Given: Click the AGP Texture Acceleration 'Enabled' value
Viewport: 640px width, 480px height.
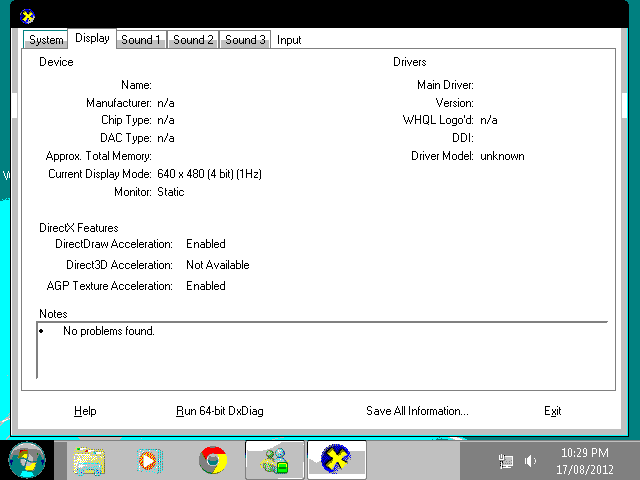Looking at the screenshot, I should tap(206, 286).
